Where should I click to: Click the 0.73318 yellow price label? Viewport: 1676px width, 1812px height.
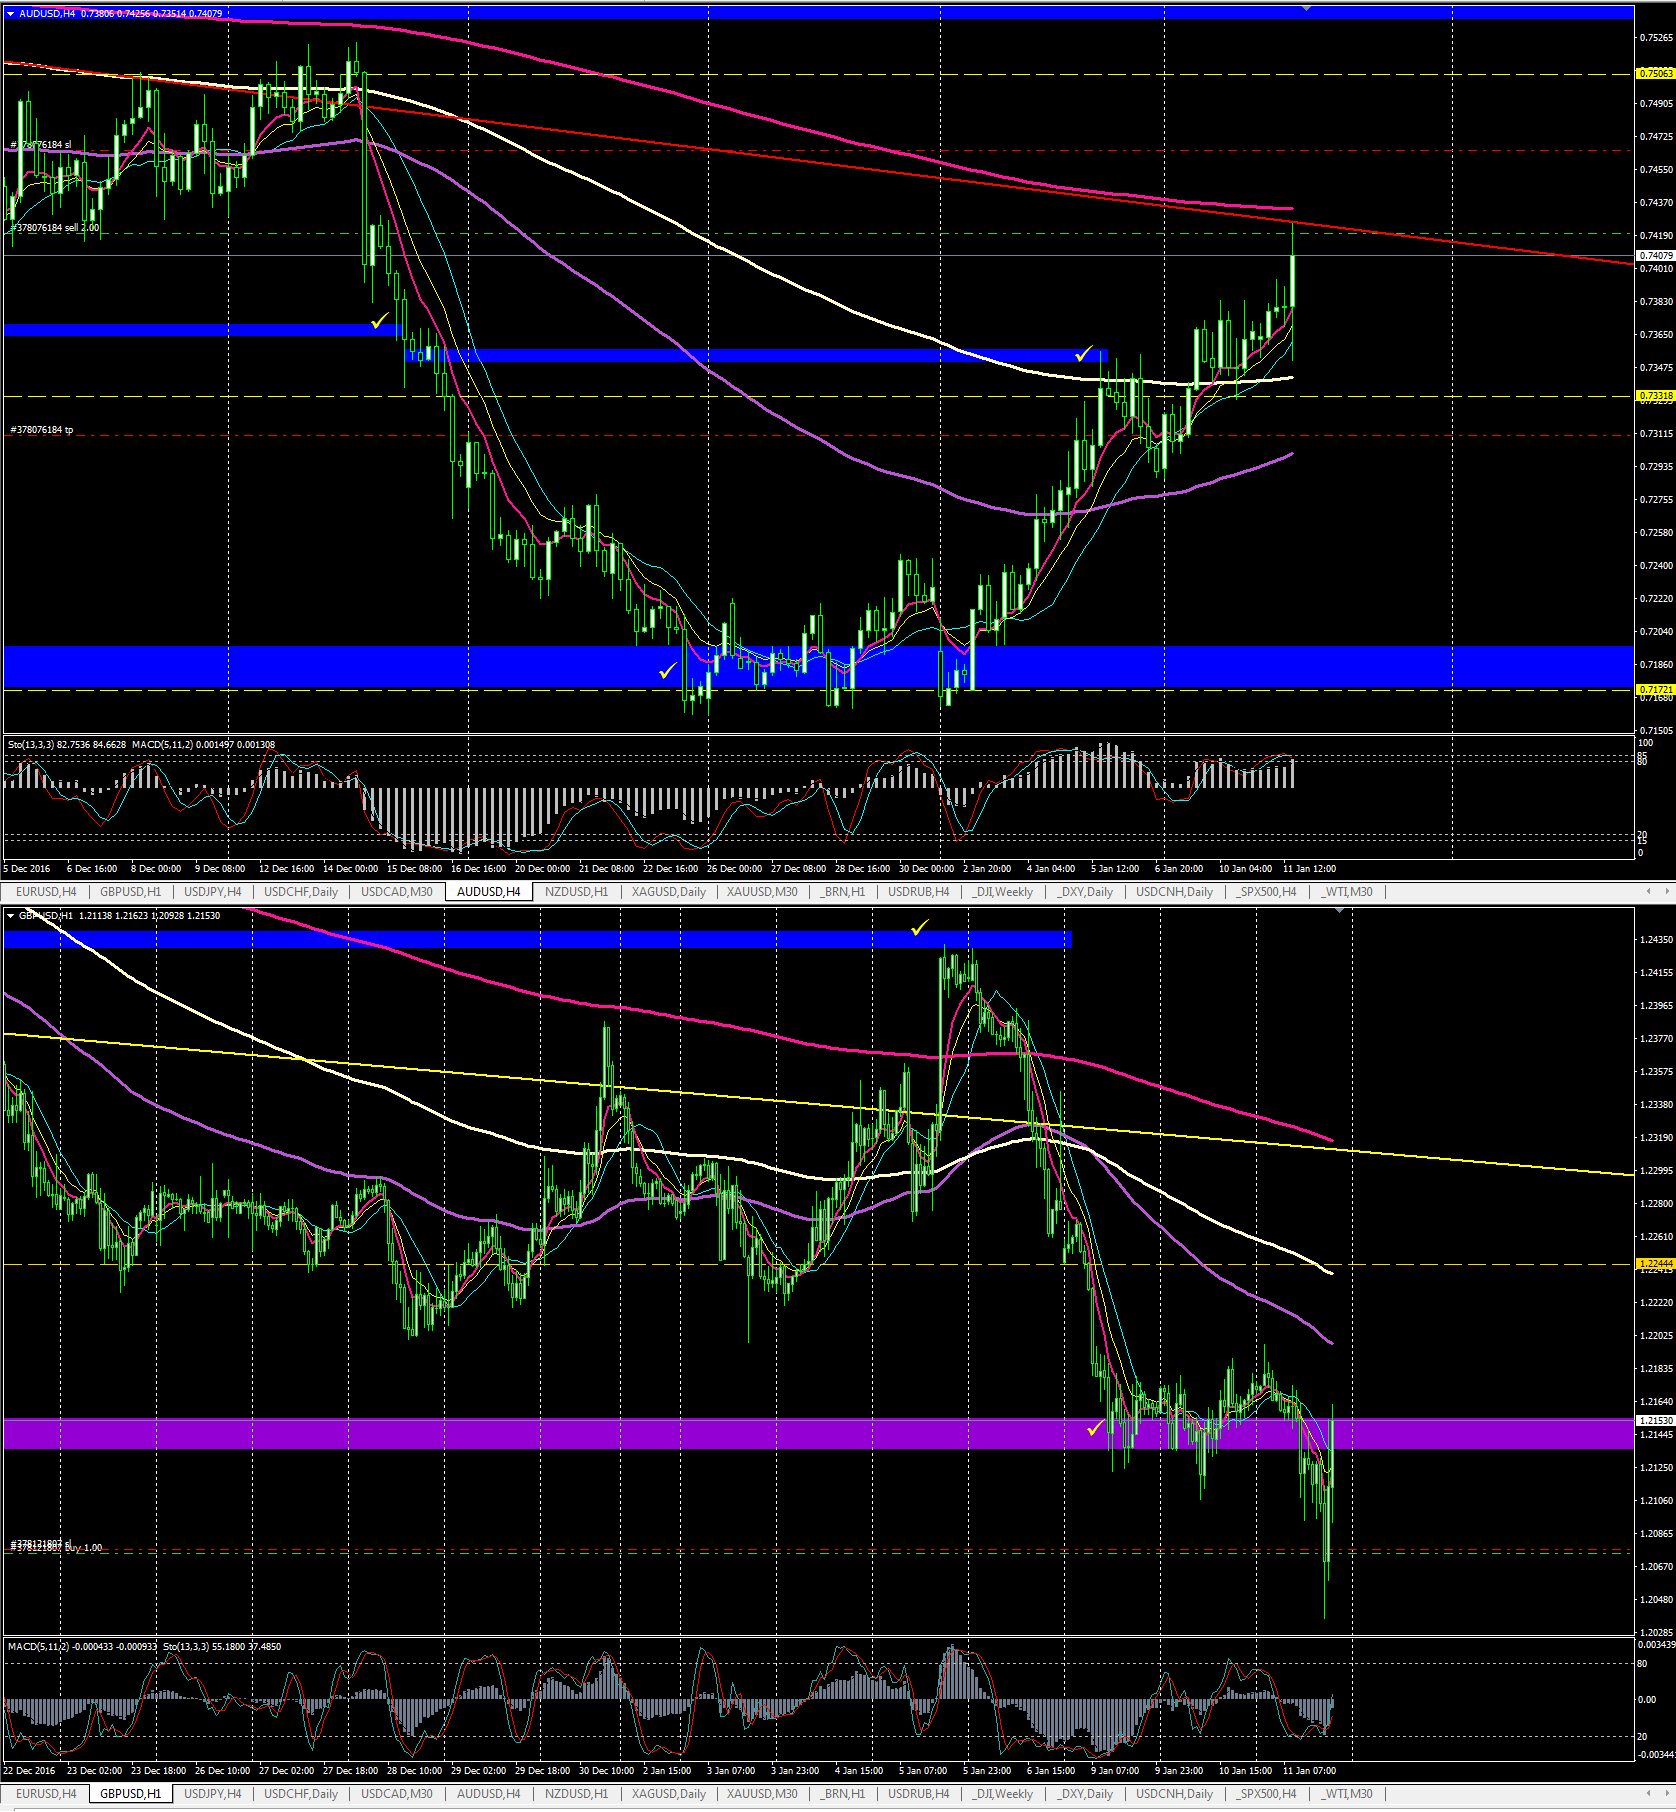[1655, 396]
